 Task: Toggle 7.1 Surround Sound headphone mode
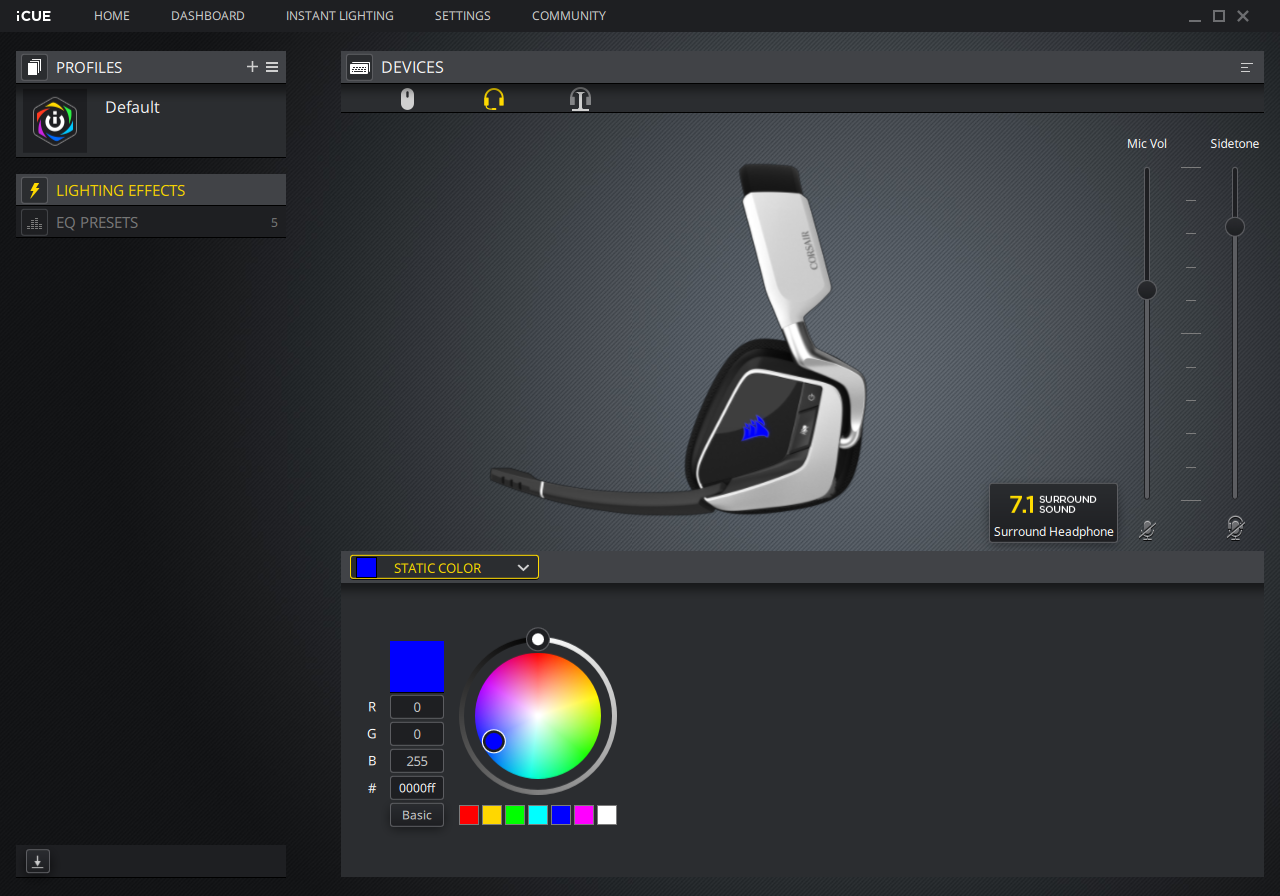tap(1053, 513)
